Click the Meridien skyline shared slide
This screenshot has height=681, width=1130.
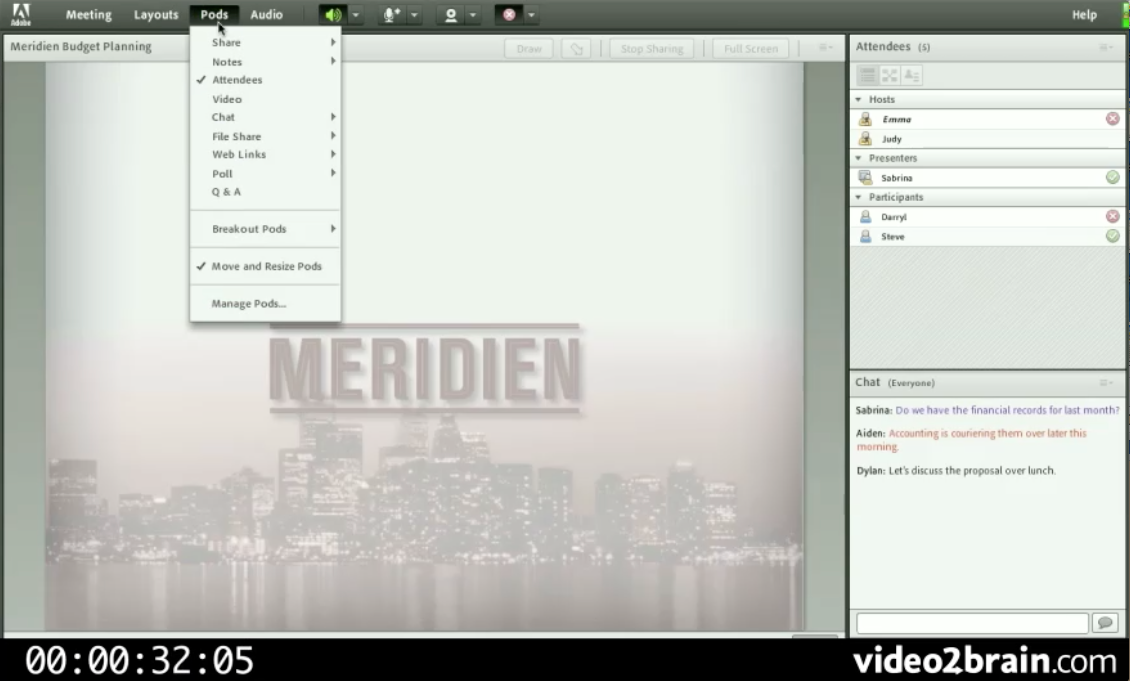pyautogui.click(x=425, y=347)
